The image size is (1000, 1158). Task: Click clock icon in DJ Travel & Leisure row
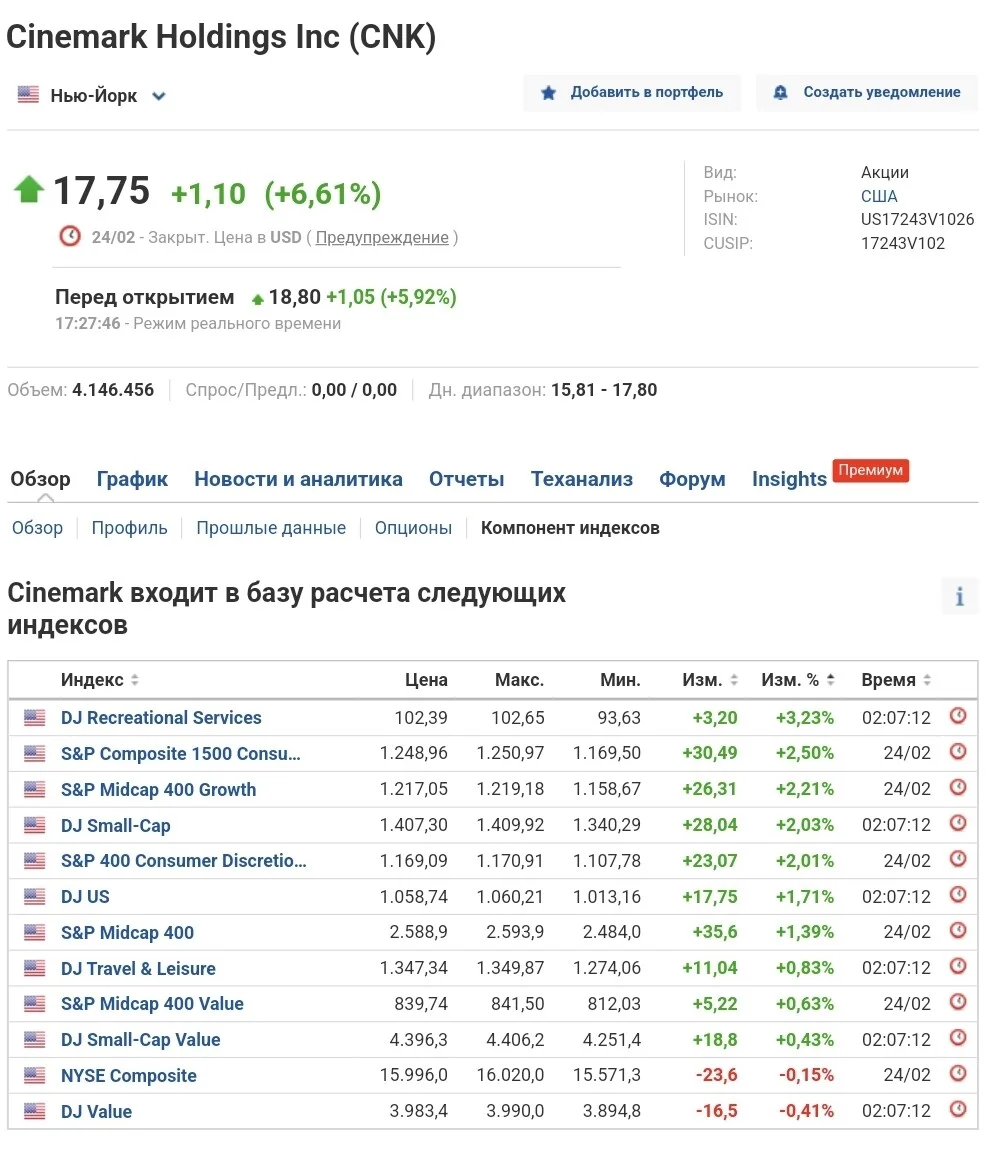click(x=958, y=967)
